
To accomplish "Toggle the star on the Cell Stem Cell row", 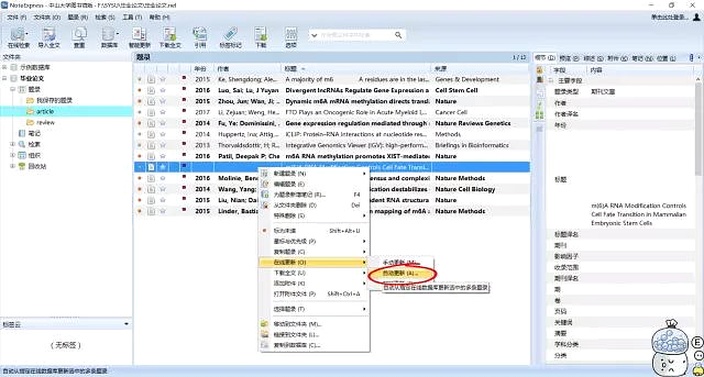I will pyautogui.click(x=163, y=90).
